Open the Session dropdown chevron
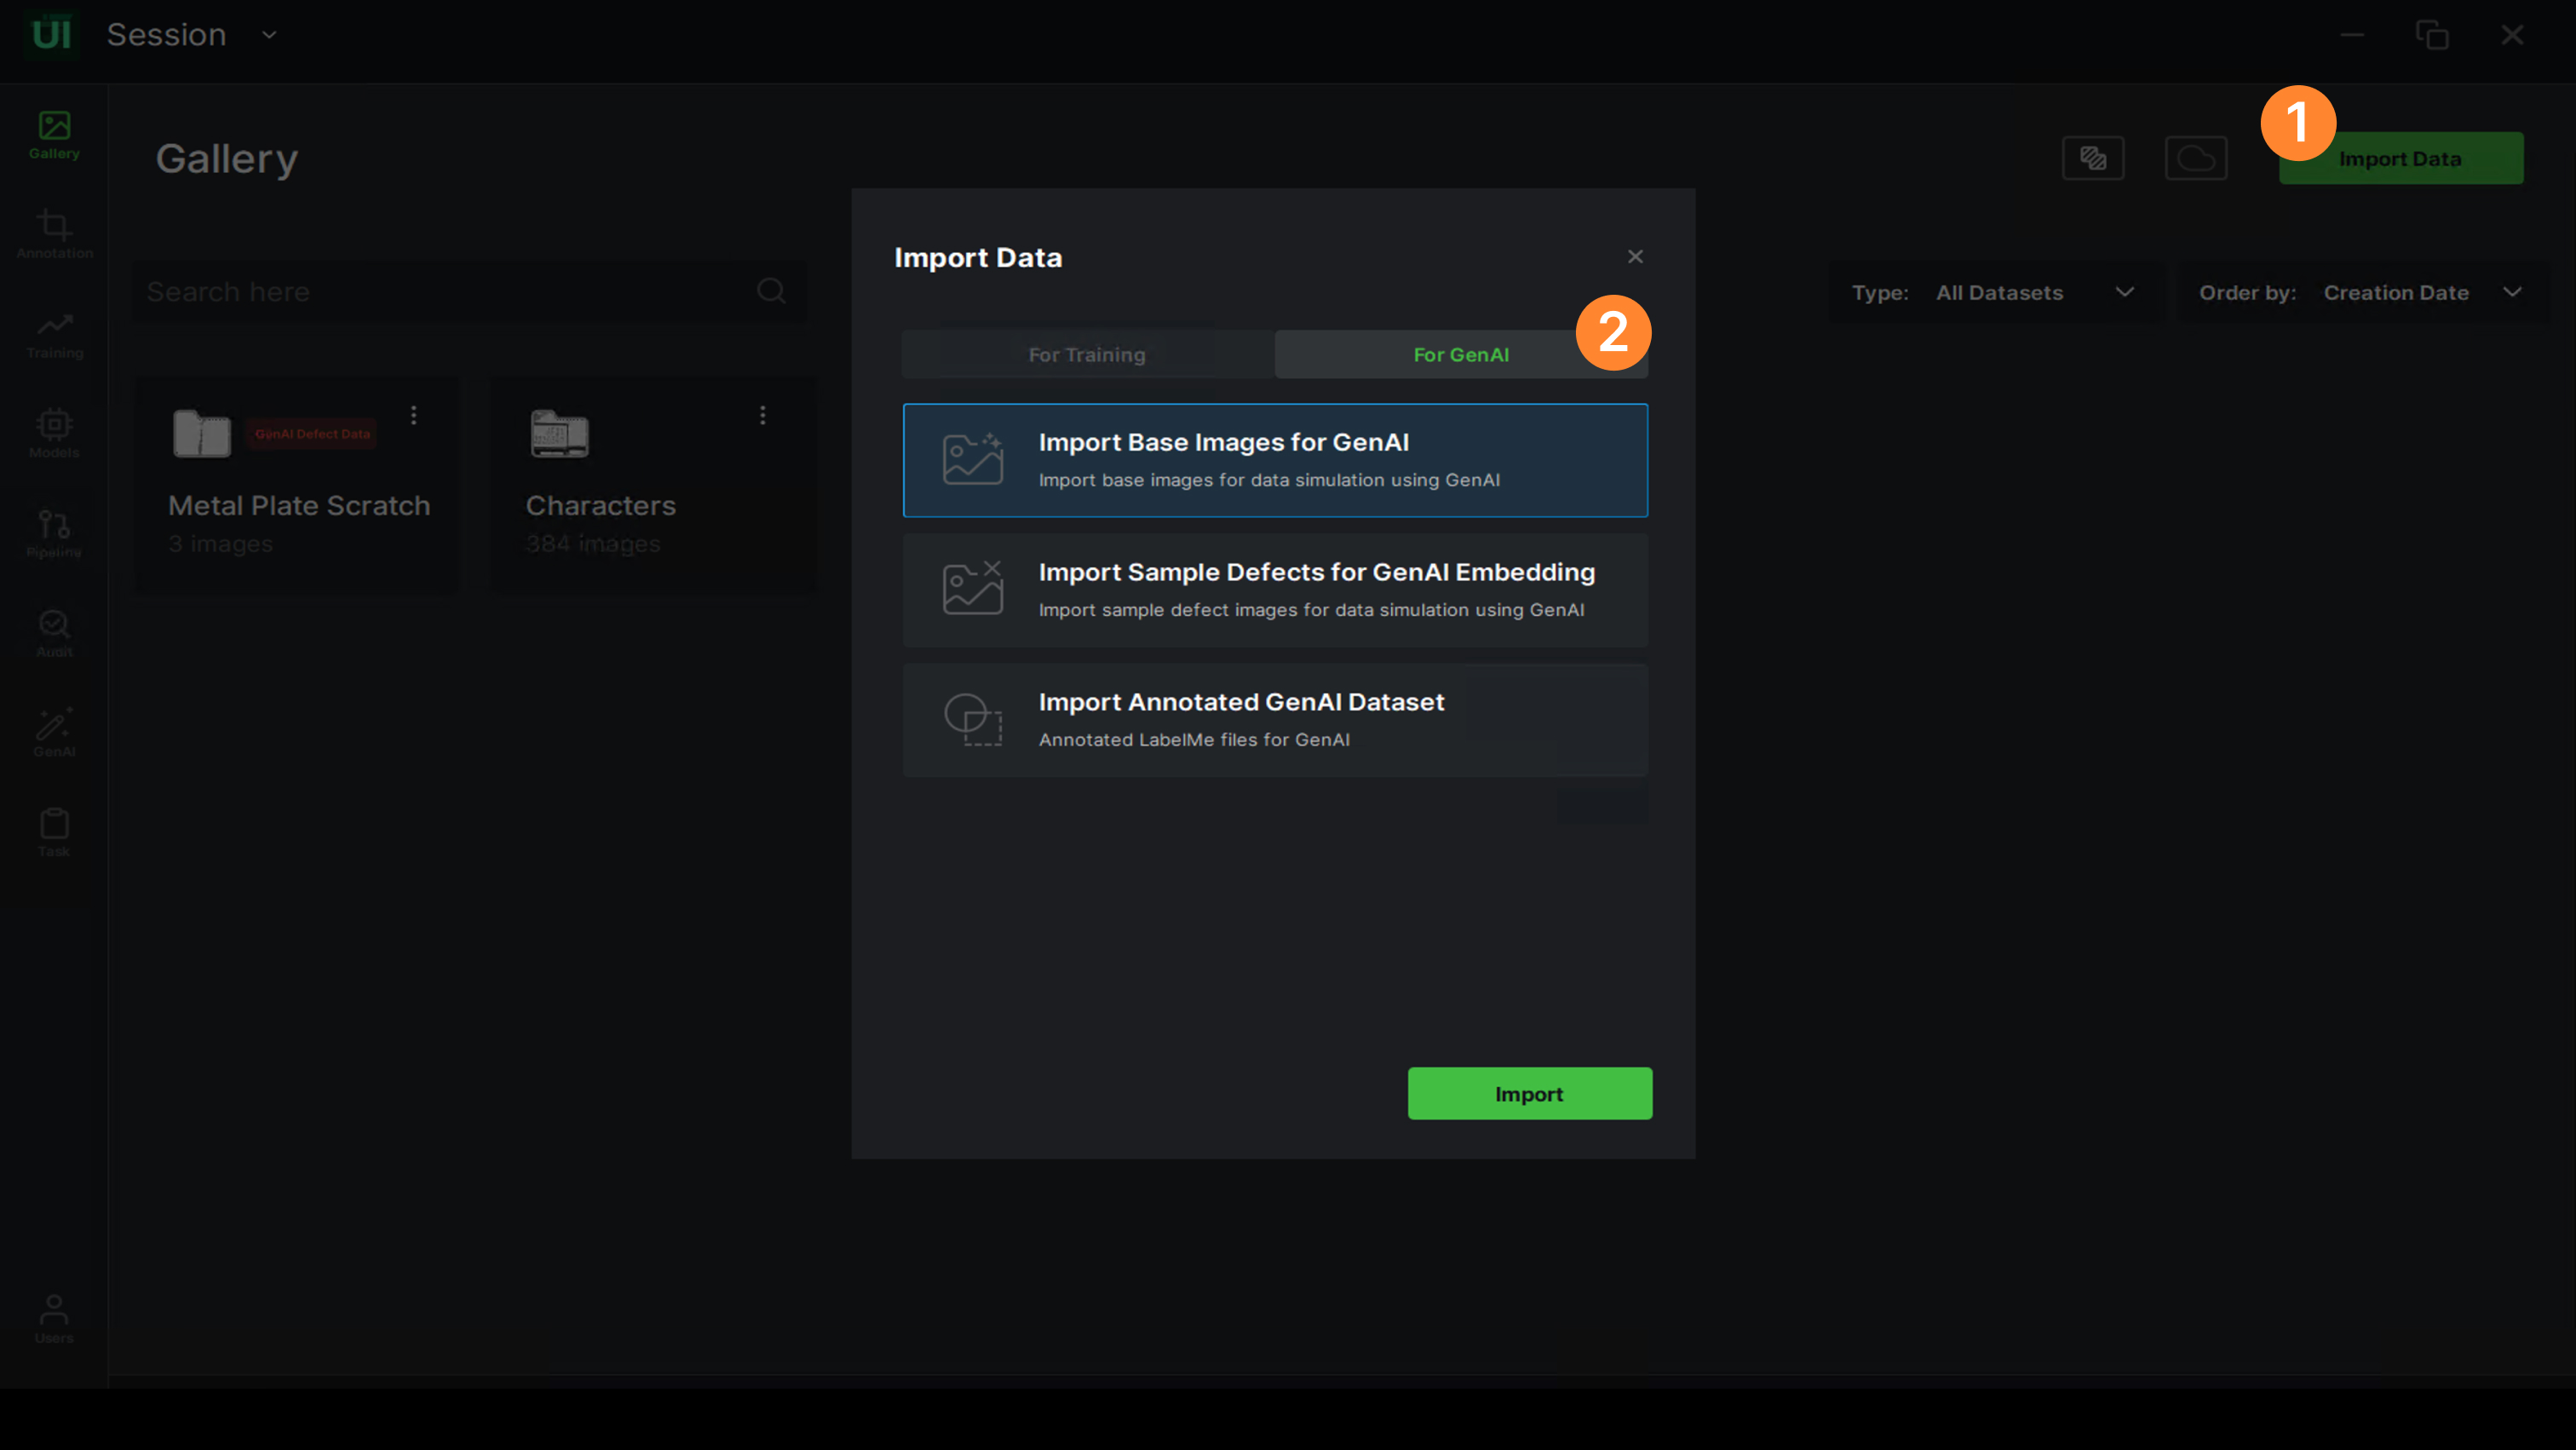Viewport: 2576px width, 1450px height. [x=269, y=35]
